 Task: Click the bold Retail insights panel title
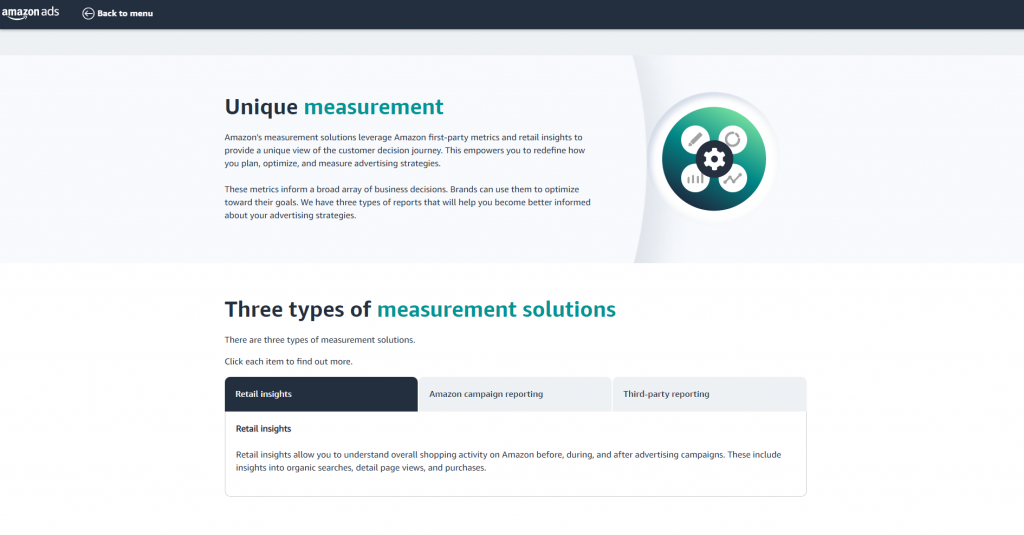point(263,429)
